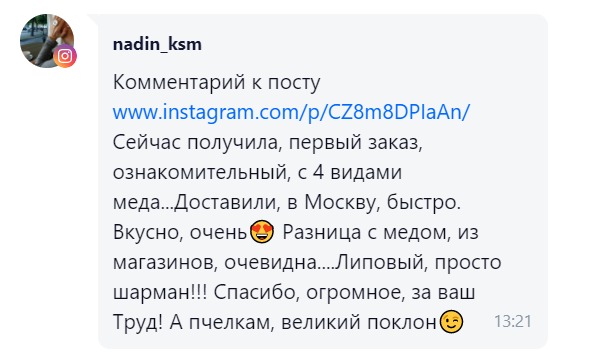This screenshot has height=363, width=593.
Task: Click the word 'Москву' in the message
Action: [x=342, y=202]
